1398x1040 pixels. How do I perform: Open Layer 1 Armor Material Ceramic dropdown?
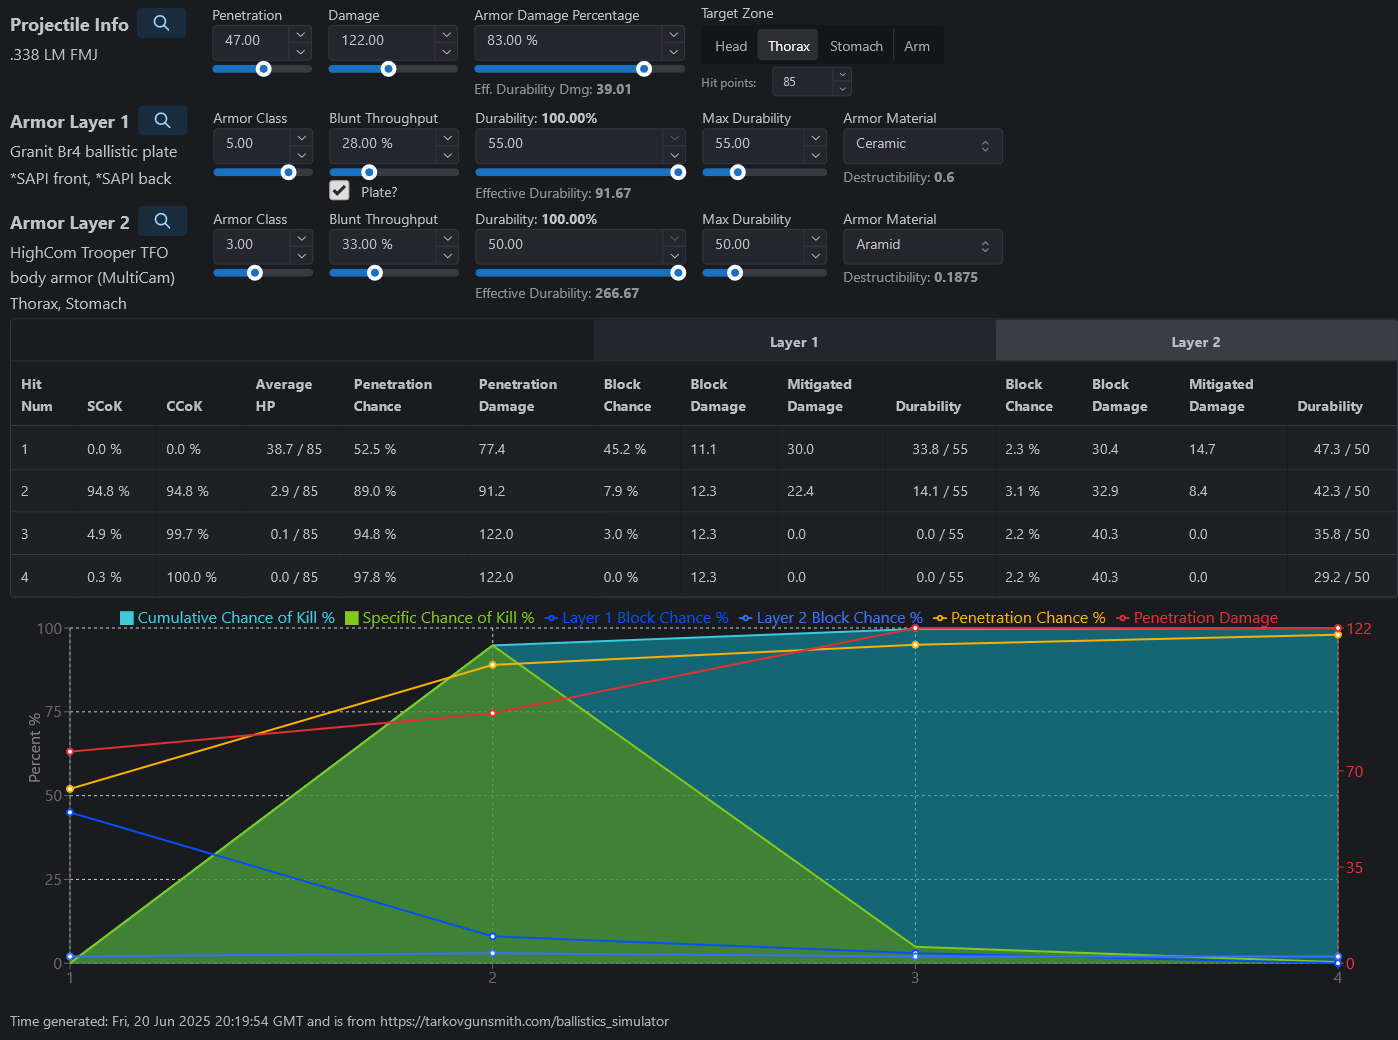(922, 145)
